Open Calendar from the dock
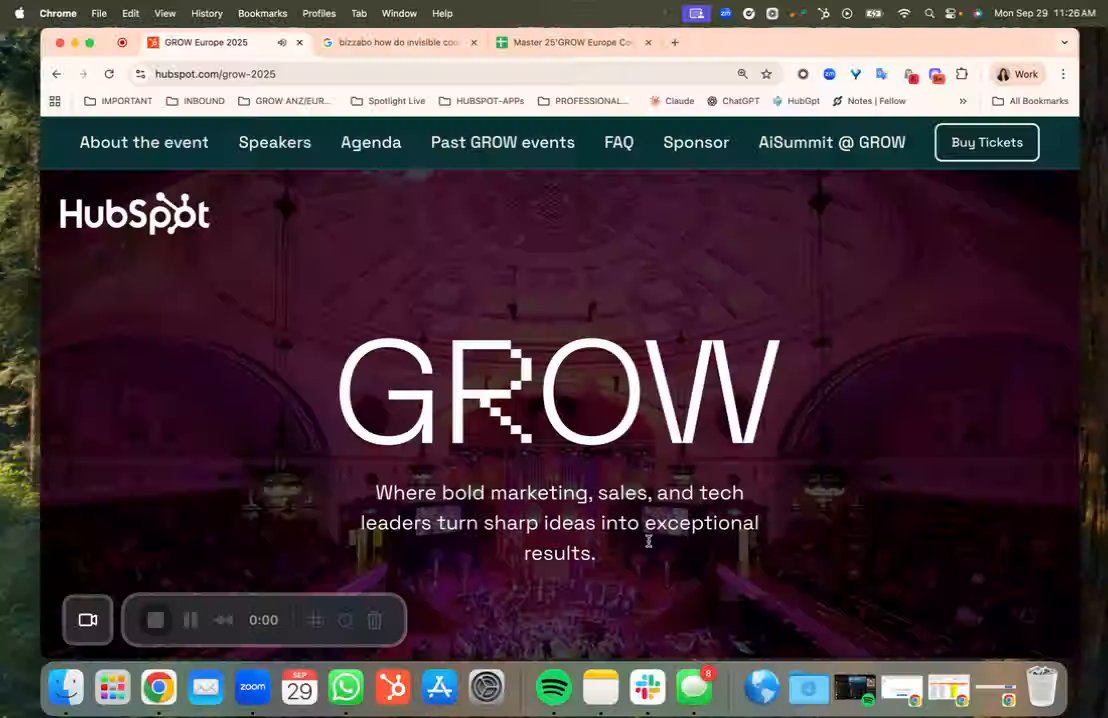Screen dimensions: 1108x718 click(300, 687)
